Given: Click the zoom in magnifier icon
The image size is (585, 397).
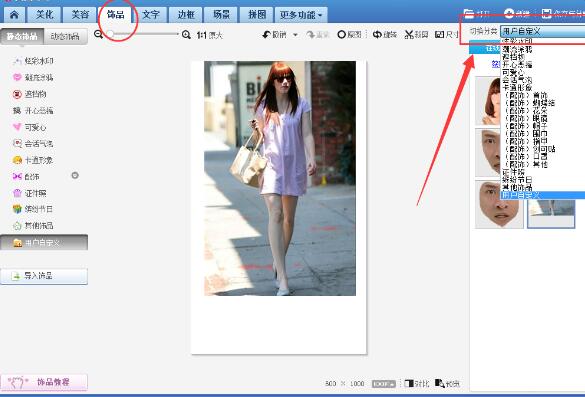Looking at the screenshot, I should click(x=186, y=35).
